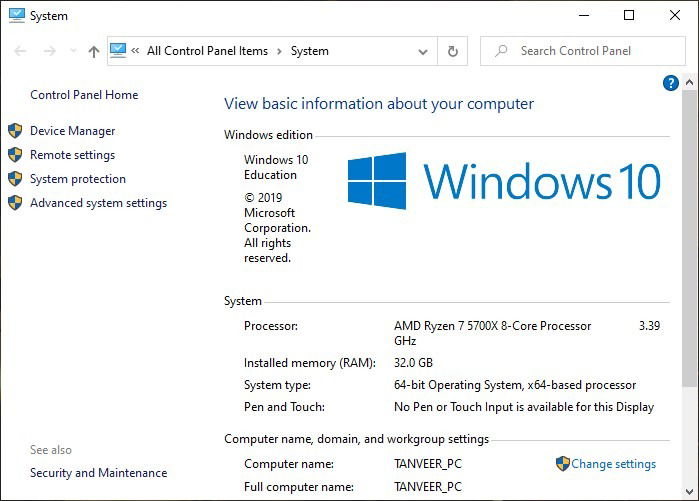Click '64-bit Operating System, x64-based processor' text

click(x=515, y=385)
